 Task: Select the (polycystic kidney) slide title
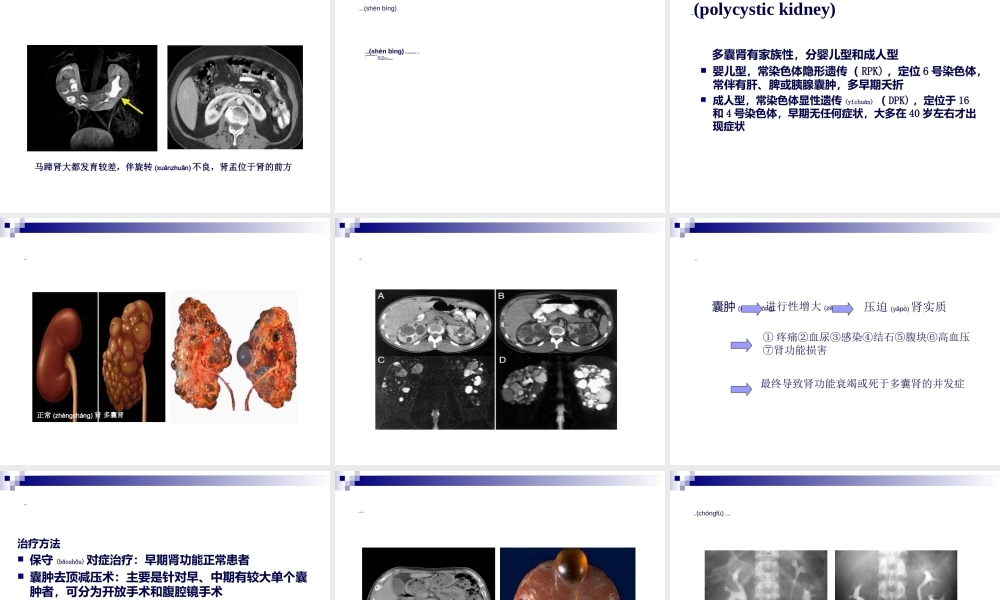(765, 10)
